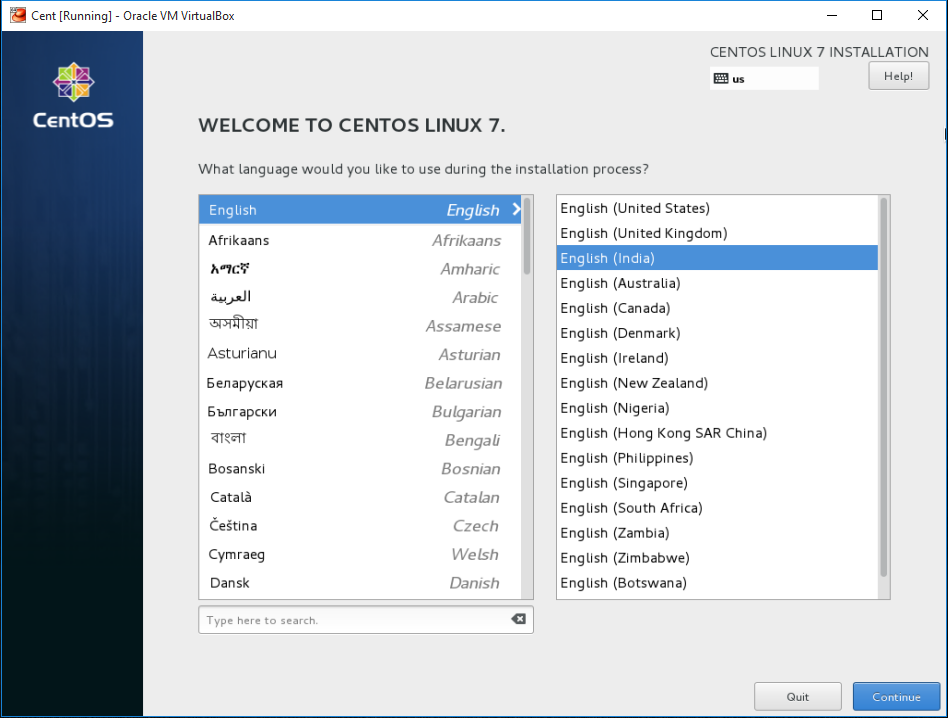This screenshot has height=718, width=948.
Task: Click the VirtualBox icon in the title bar
Action: [18, 15]
